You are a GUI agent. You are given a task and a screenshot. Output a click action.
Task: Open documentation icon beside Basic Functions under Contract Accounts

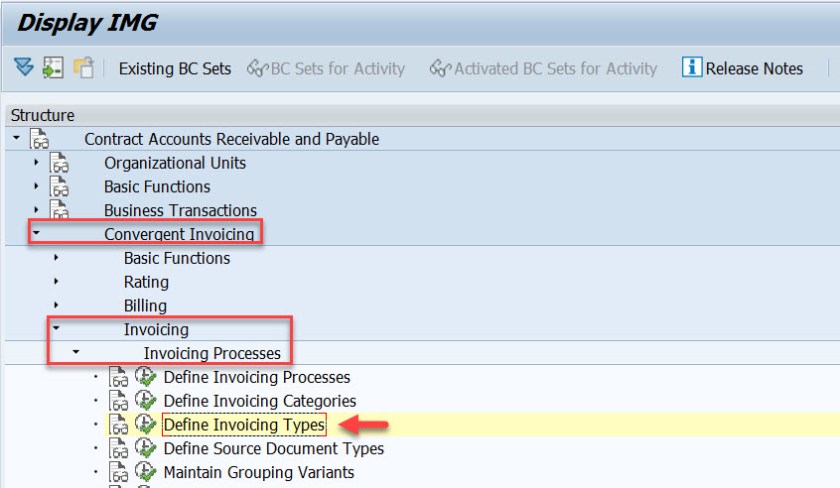coord(60,187)
